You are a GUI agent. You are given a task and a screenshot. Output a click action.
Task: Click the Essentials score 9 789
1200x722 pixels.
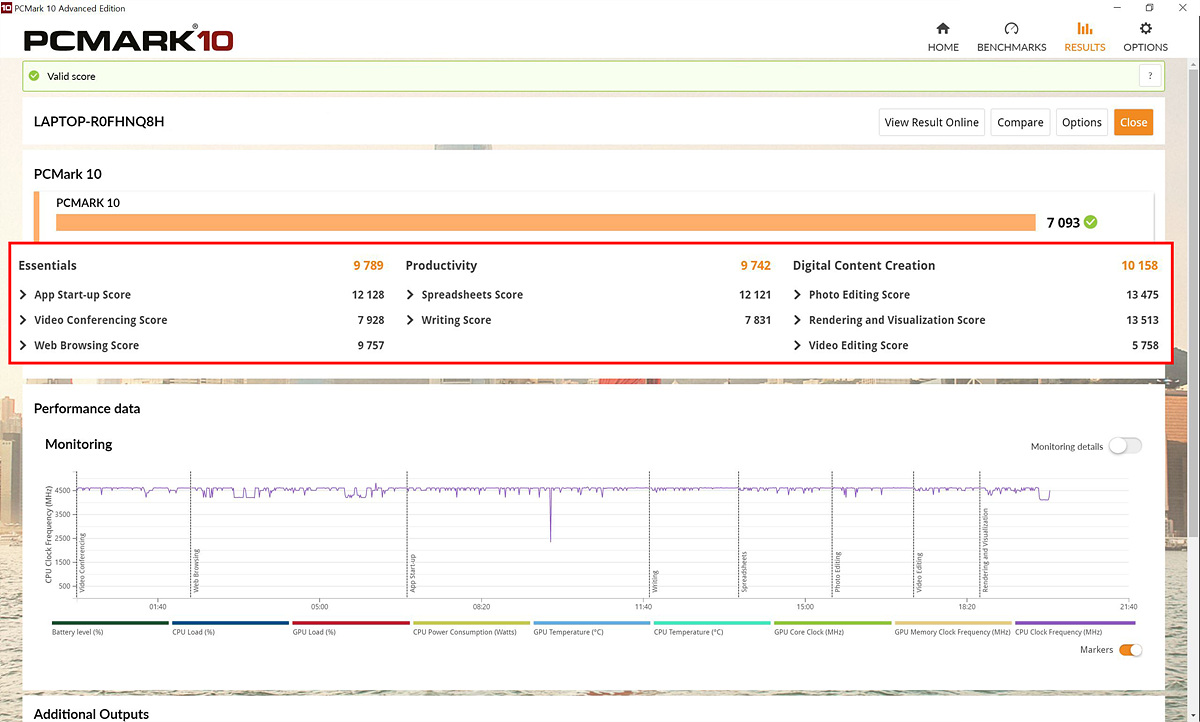tap(369, 266)
